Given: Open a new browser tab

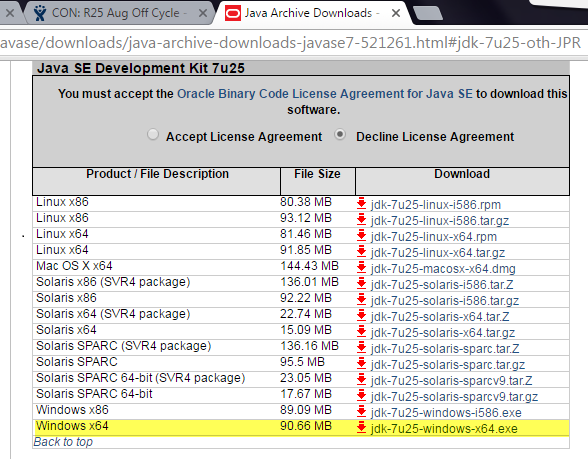Looking at the screenshot, I should click(x=428, y=14).
